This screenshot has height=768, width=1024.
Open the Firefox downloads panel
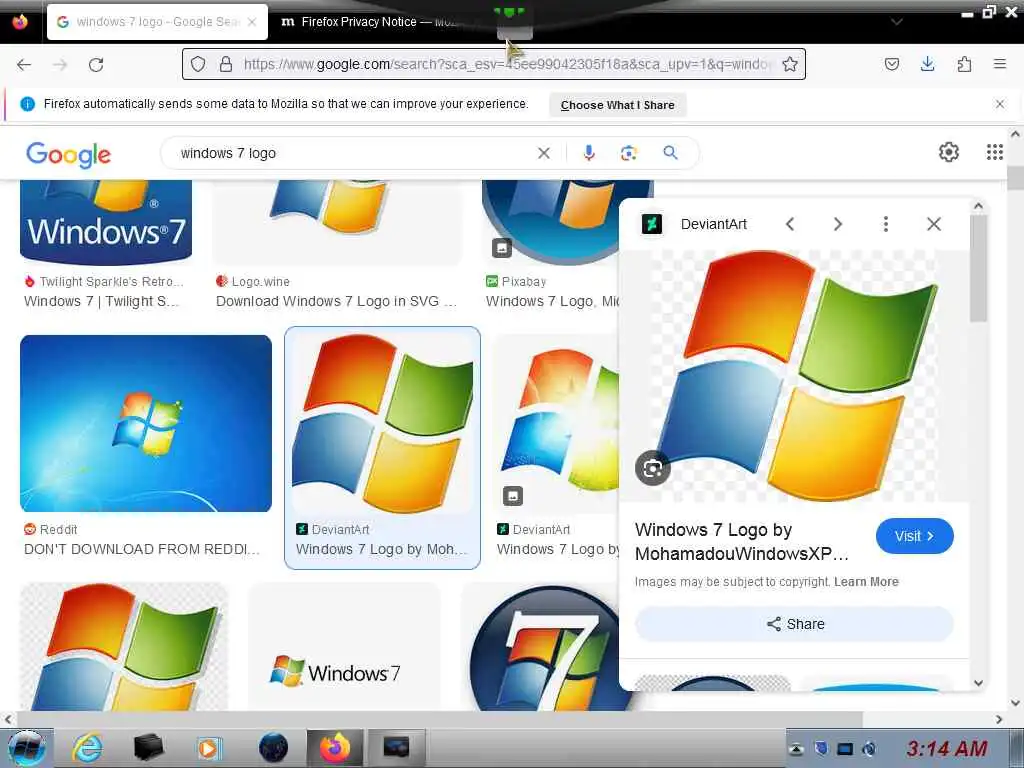coord(927,64)
